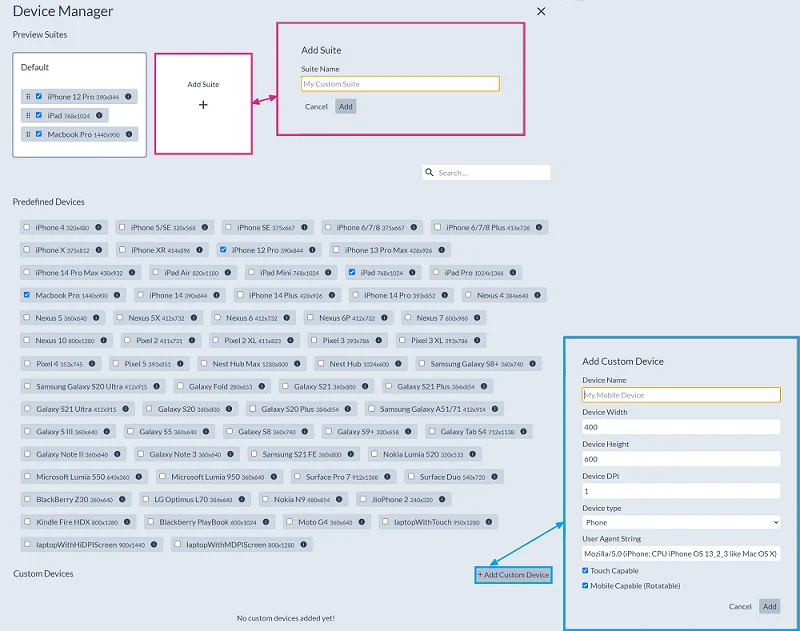800x631 pixels.
Task: Uncheck iPhone 12 Pro in Default suite
Action: pyautogui.click(x=39, y=96)
